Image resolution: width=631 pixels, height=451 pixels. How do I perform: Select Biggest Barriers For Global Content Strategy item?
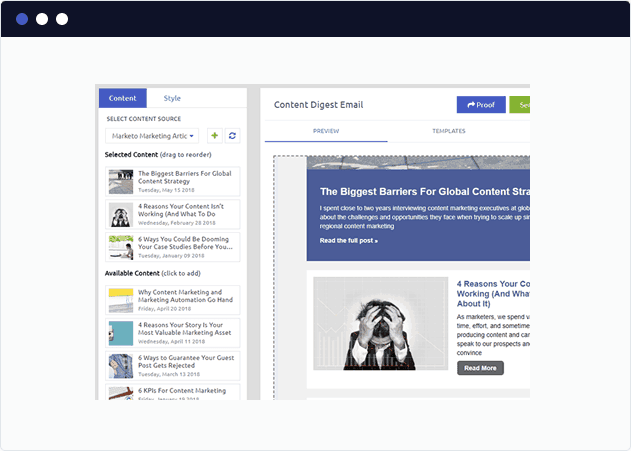173,181
